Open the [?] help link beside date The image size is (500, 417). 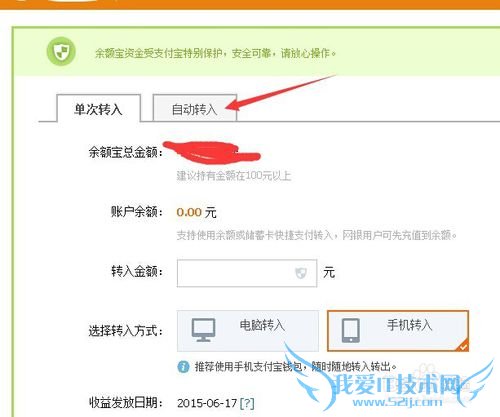pos(247,403)
